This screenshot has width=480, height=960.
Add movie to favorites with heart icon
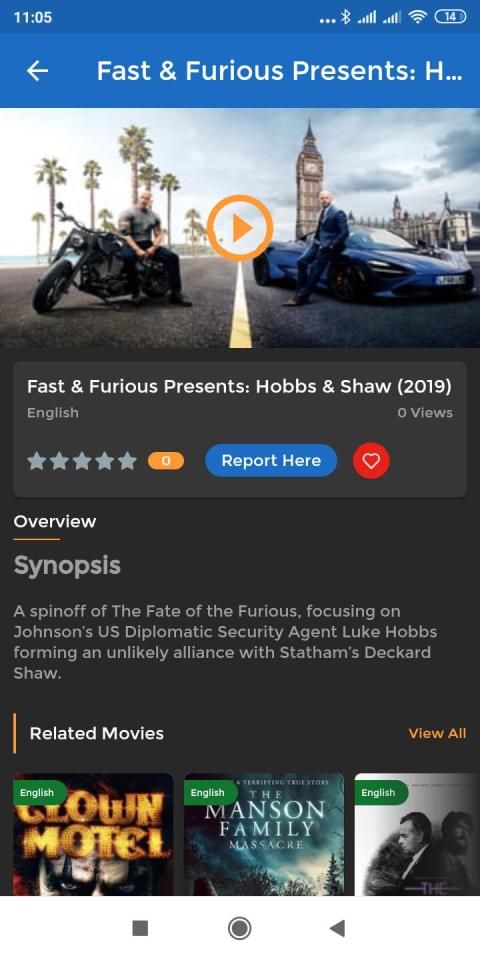click(371, 461)
